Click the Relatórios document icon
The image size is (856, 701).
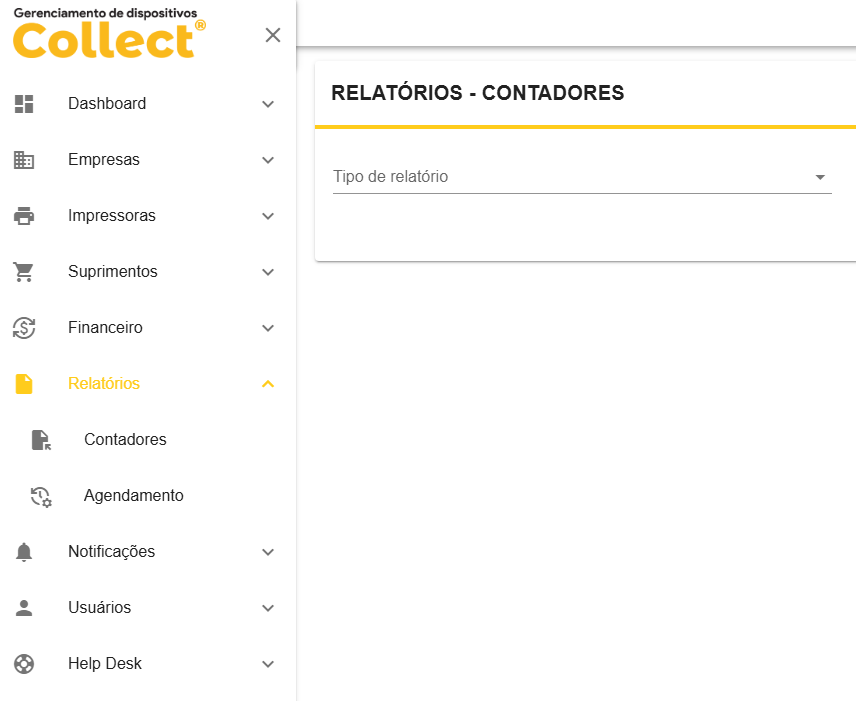[x=24, y=384]
